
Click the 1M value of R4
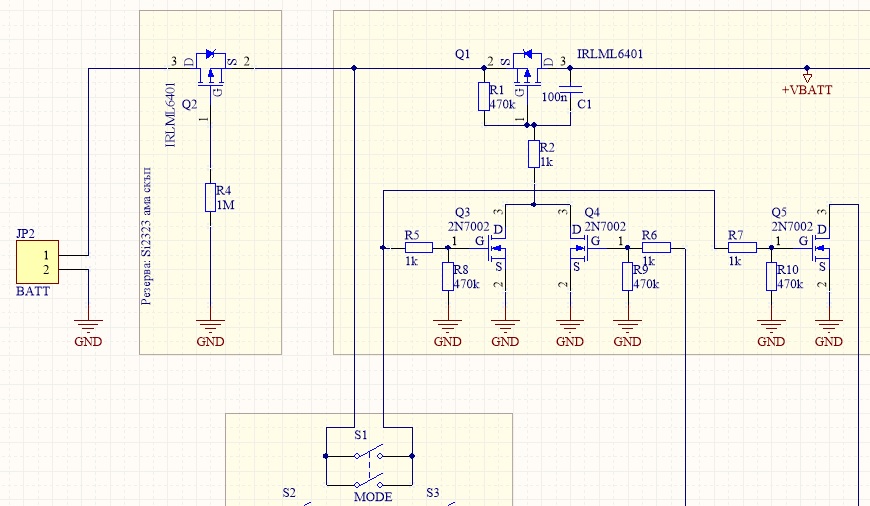pyautogui.click(x=225, y=205)
